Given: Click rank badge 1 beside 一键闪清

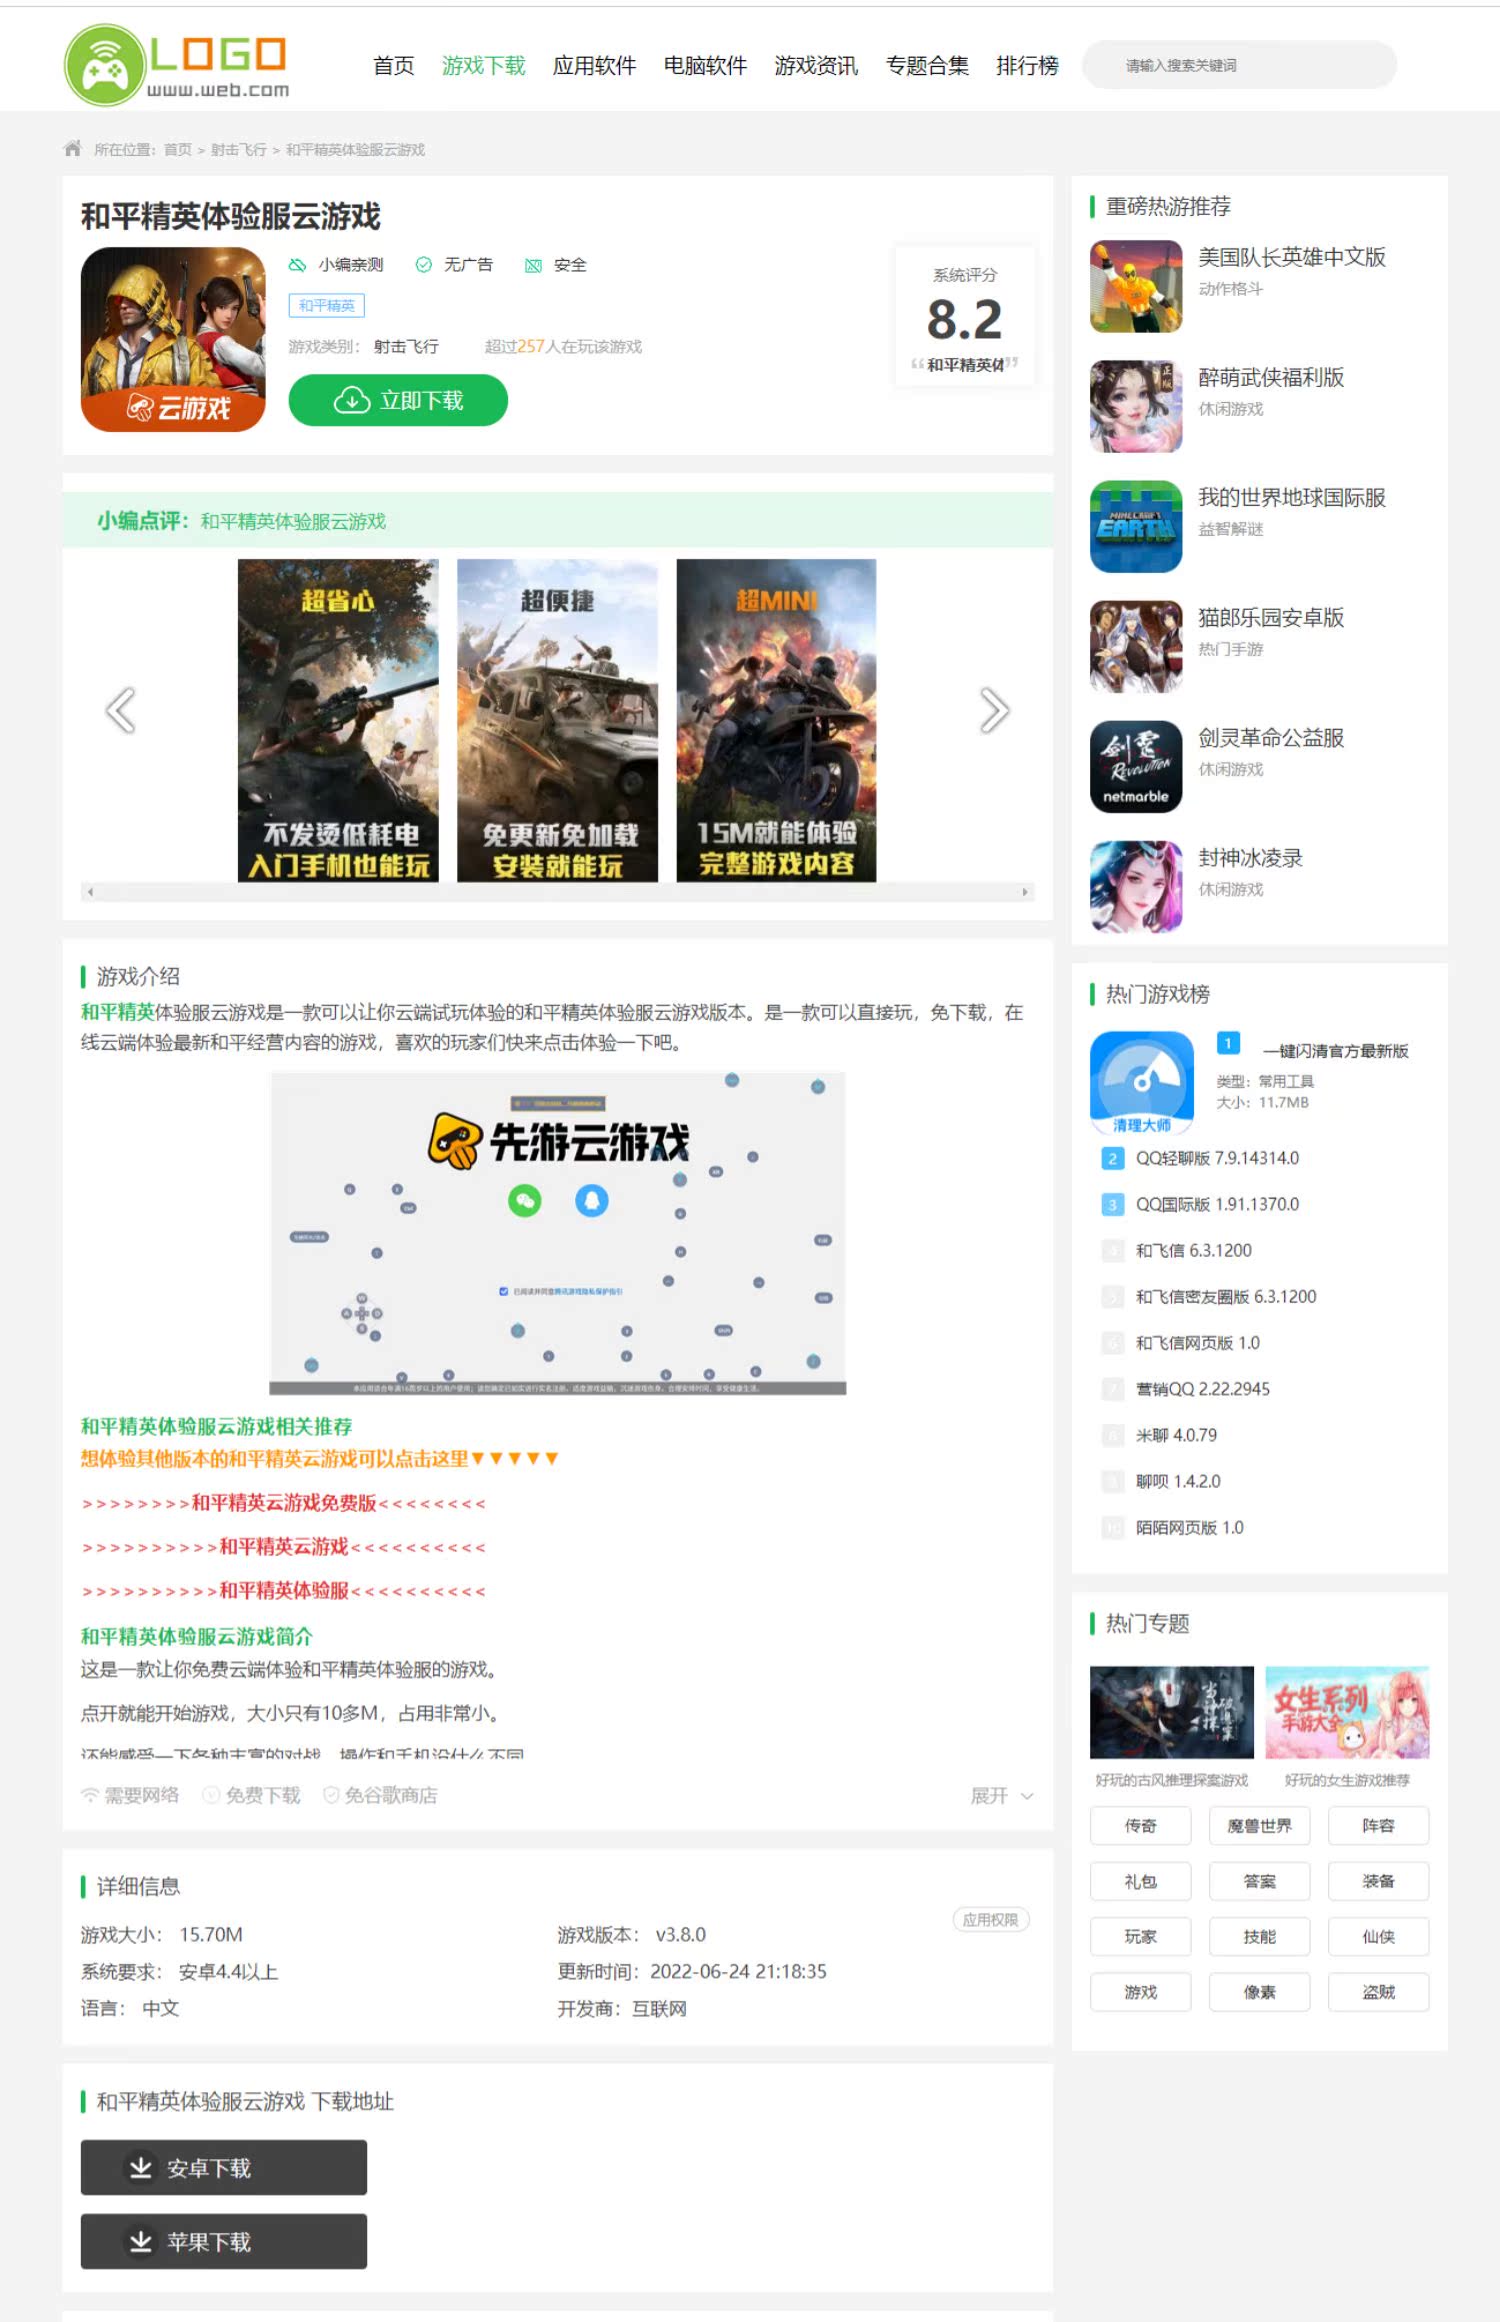Looking at the screenshot, I should pos(1228,1043).
